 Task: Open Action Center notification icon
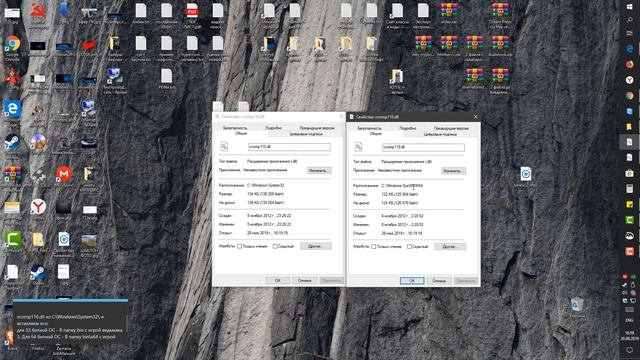pos(629,350)
